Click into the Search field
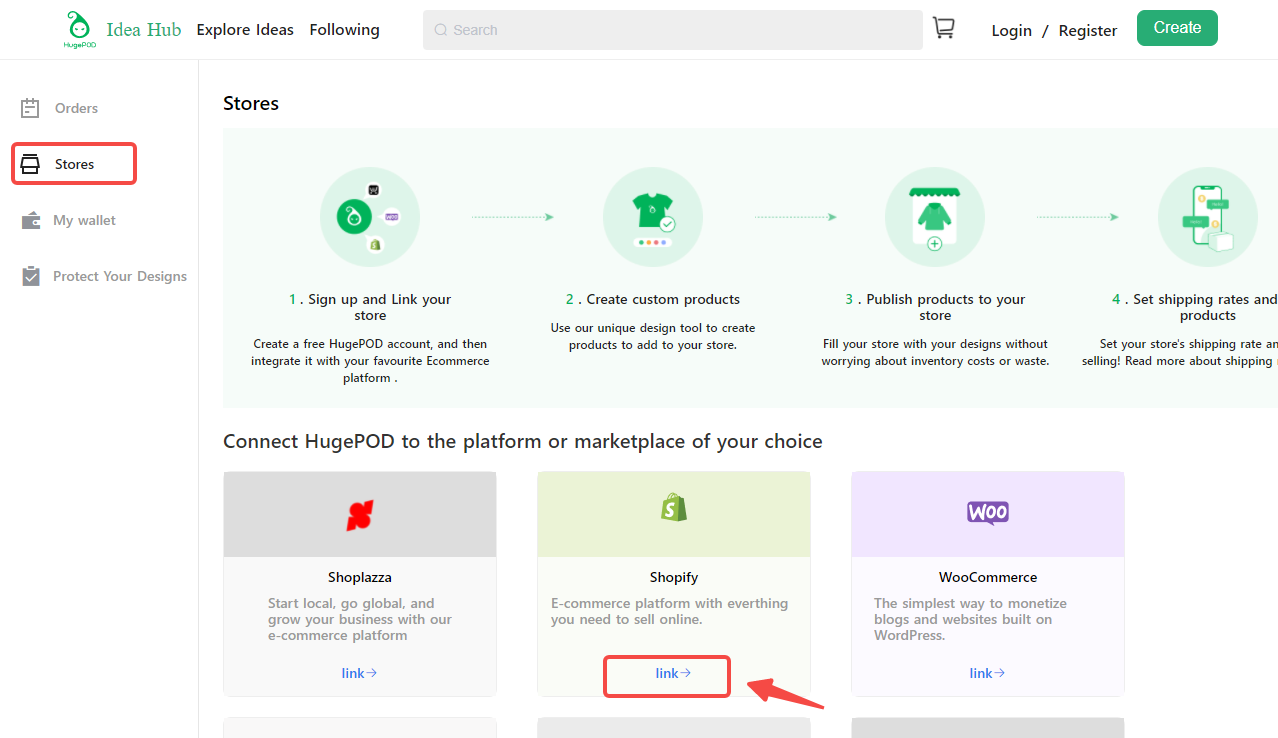The height and width of the screenshot is (738, 1278). (x=673, y=30)
